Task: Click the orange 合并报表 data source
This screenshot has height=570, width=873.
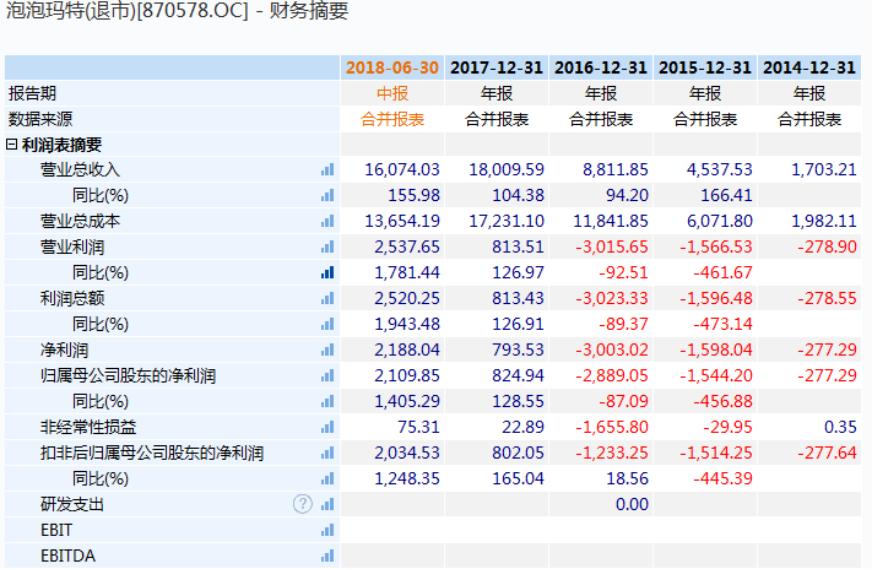Action: (x=393, y=119)
